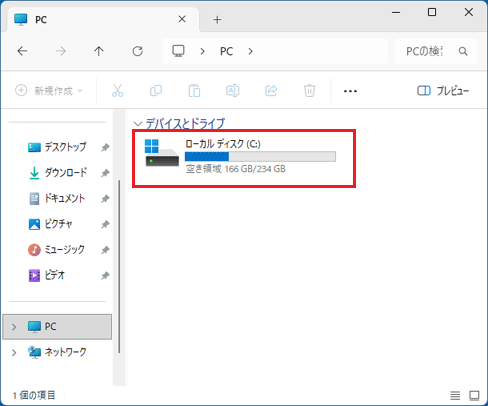Go up one folder level
This screenshot has width=488, height=406.
[99, 51]
